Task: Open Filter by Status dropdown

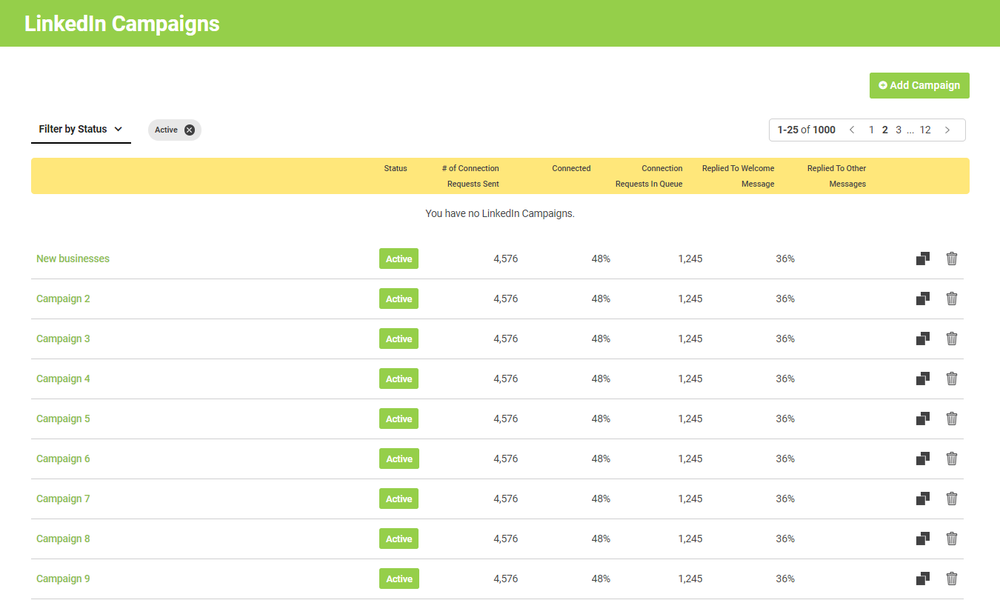Action: coord(81,129)
